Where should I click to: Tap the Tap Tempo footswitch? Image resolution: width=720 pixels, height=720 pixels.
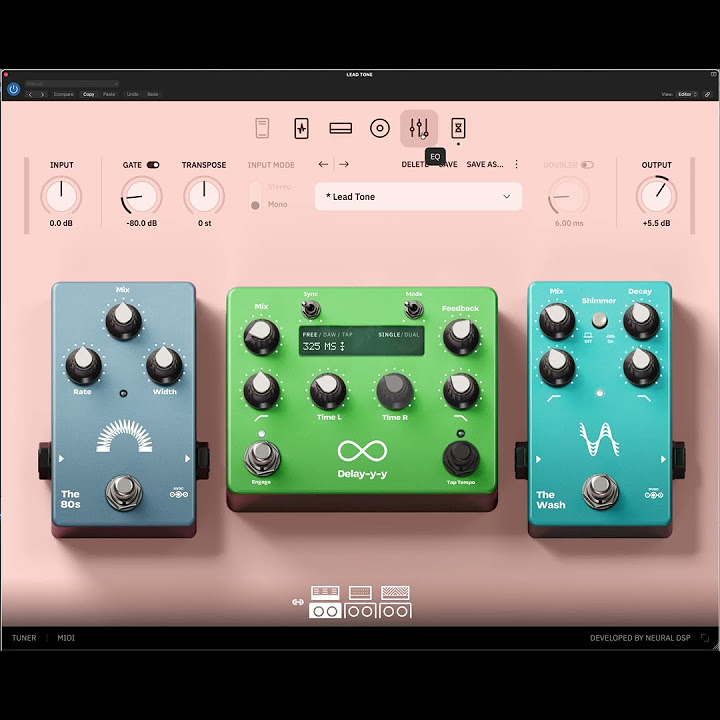click(461, 457)
